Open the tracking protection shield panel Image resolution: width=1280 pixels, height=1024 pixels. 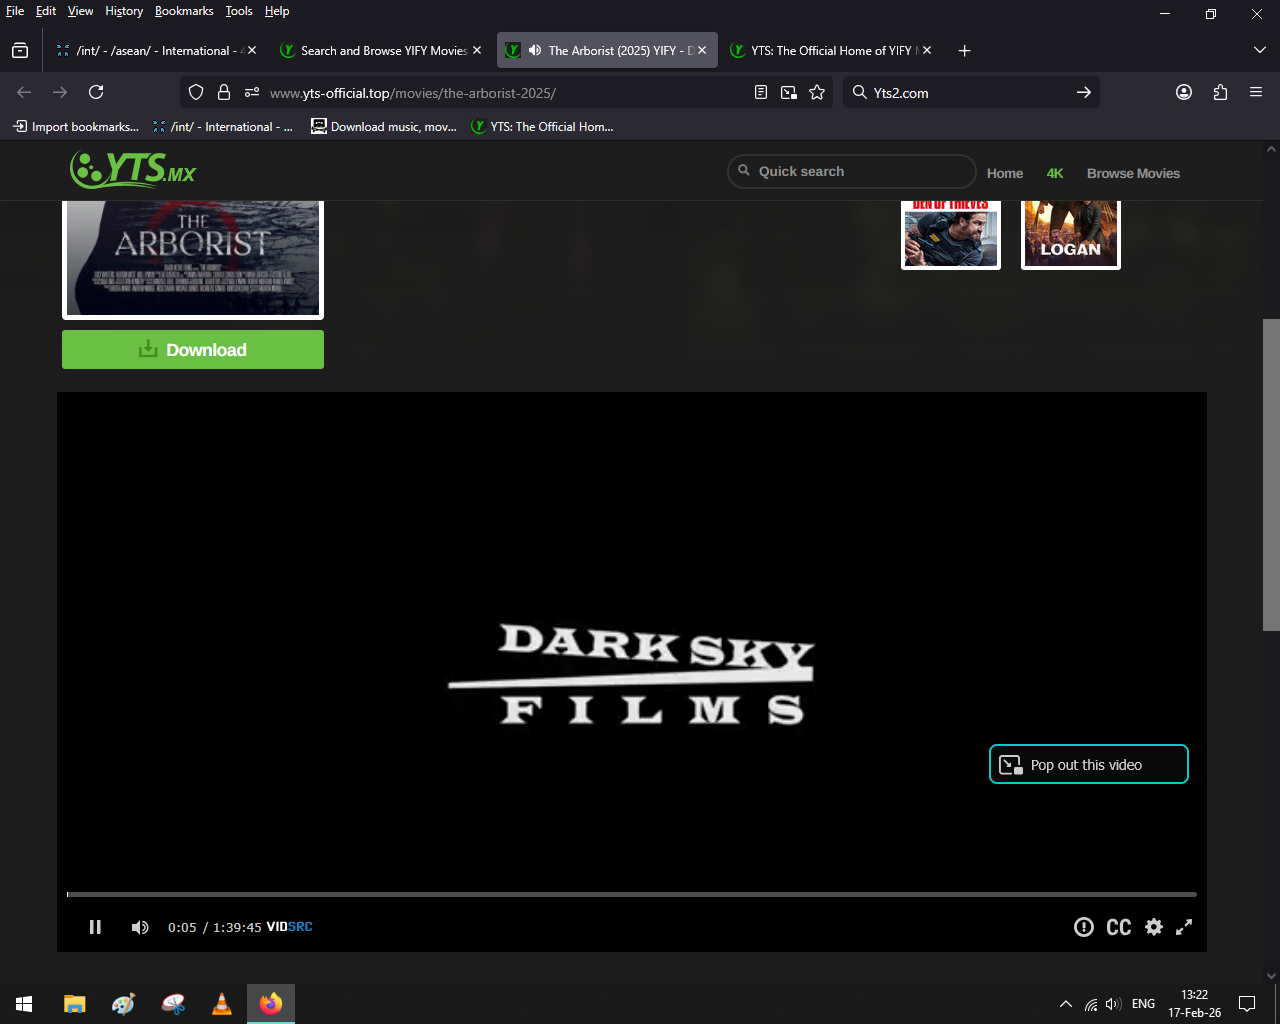pyautogui.click(x=196, y=92)
